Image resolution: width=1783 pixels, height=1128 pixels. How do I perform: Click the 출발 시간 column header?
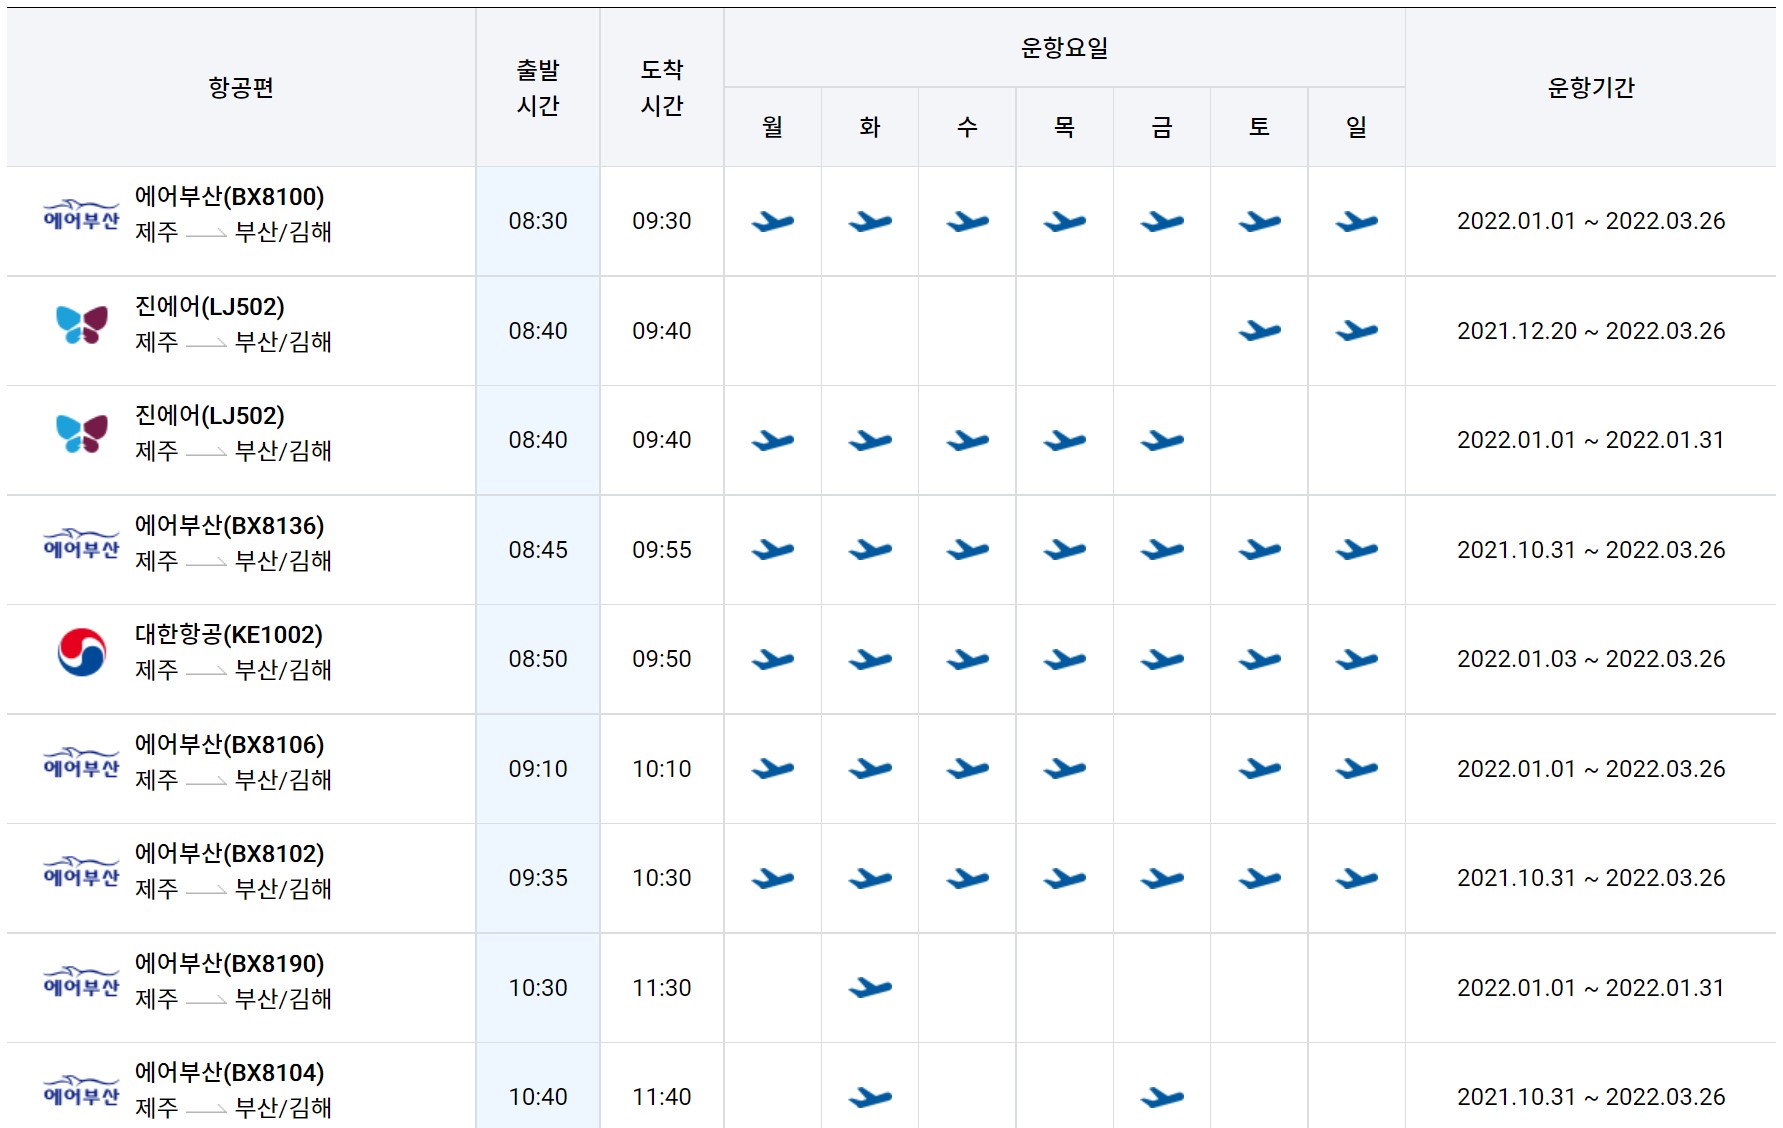coord(538,87)
